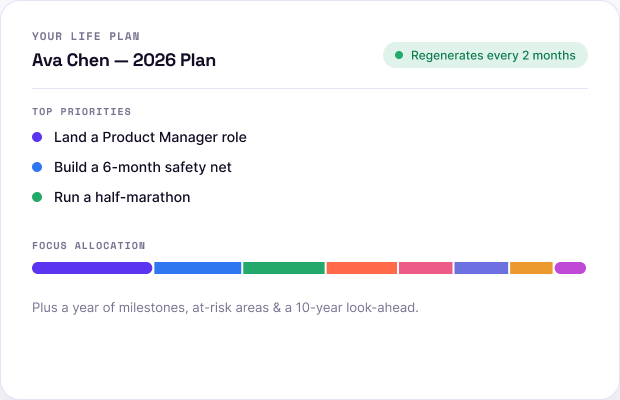This screenshot has height=400, width=620.
Task: Select the green focus allocation segment
Action: (x=284, y=268)
